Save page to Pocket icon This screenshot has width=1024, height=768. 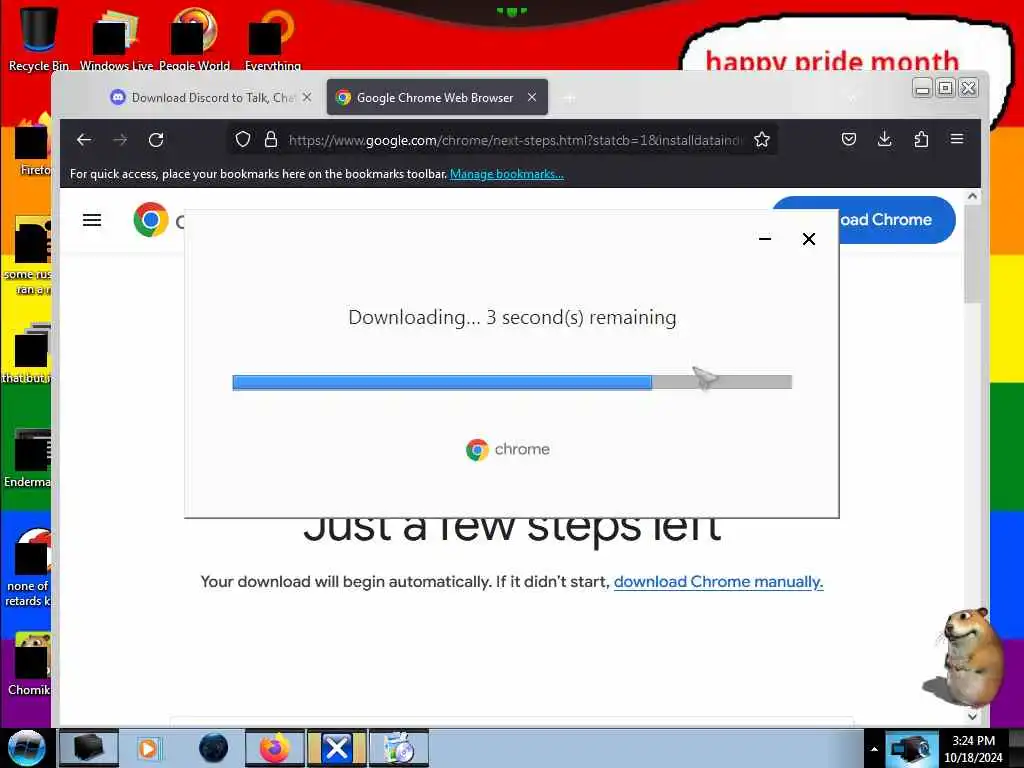click(849, 139)
